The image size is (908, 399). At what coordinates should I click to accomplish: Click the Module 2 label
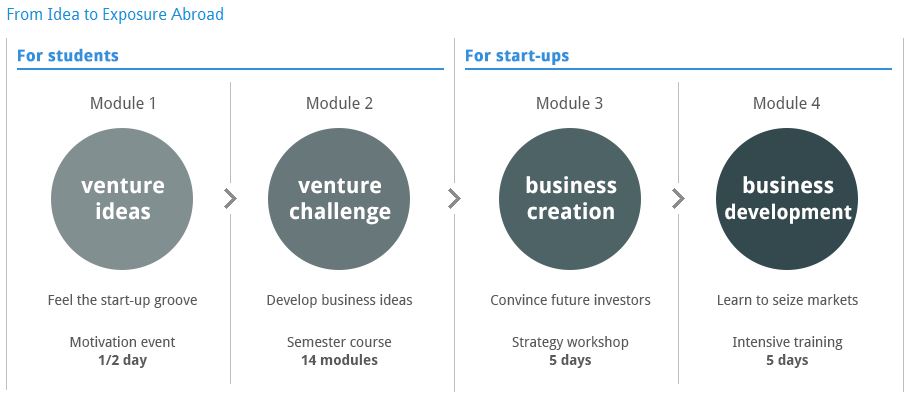(x=339, y=103)
